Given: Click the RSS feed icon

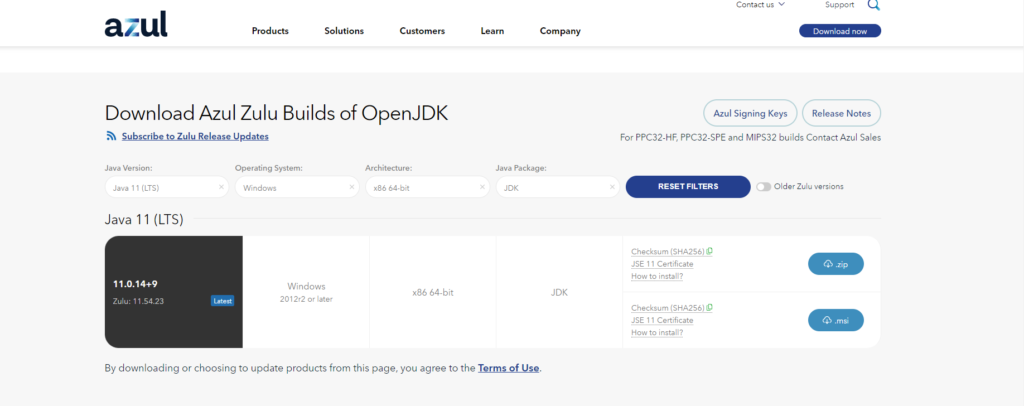Looking at the screenshot, I should pos(111,136).
